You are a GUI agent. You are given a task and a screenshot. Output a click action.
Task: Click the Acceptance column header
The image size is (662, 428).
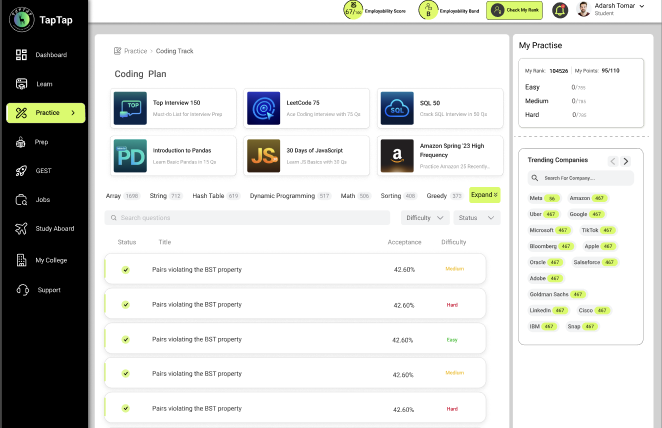(404, 242)
